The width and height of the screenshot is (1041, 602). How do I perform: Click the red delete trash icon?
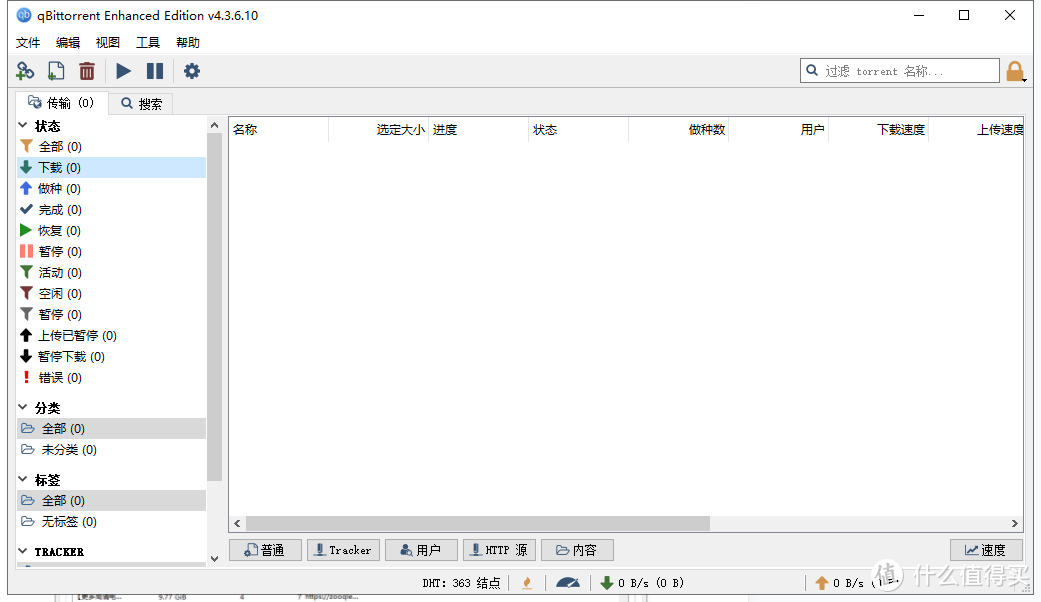(x=88, y=71)
